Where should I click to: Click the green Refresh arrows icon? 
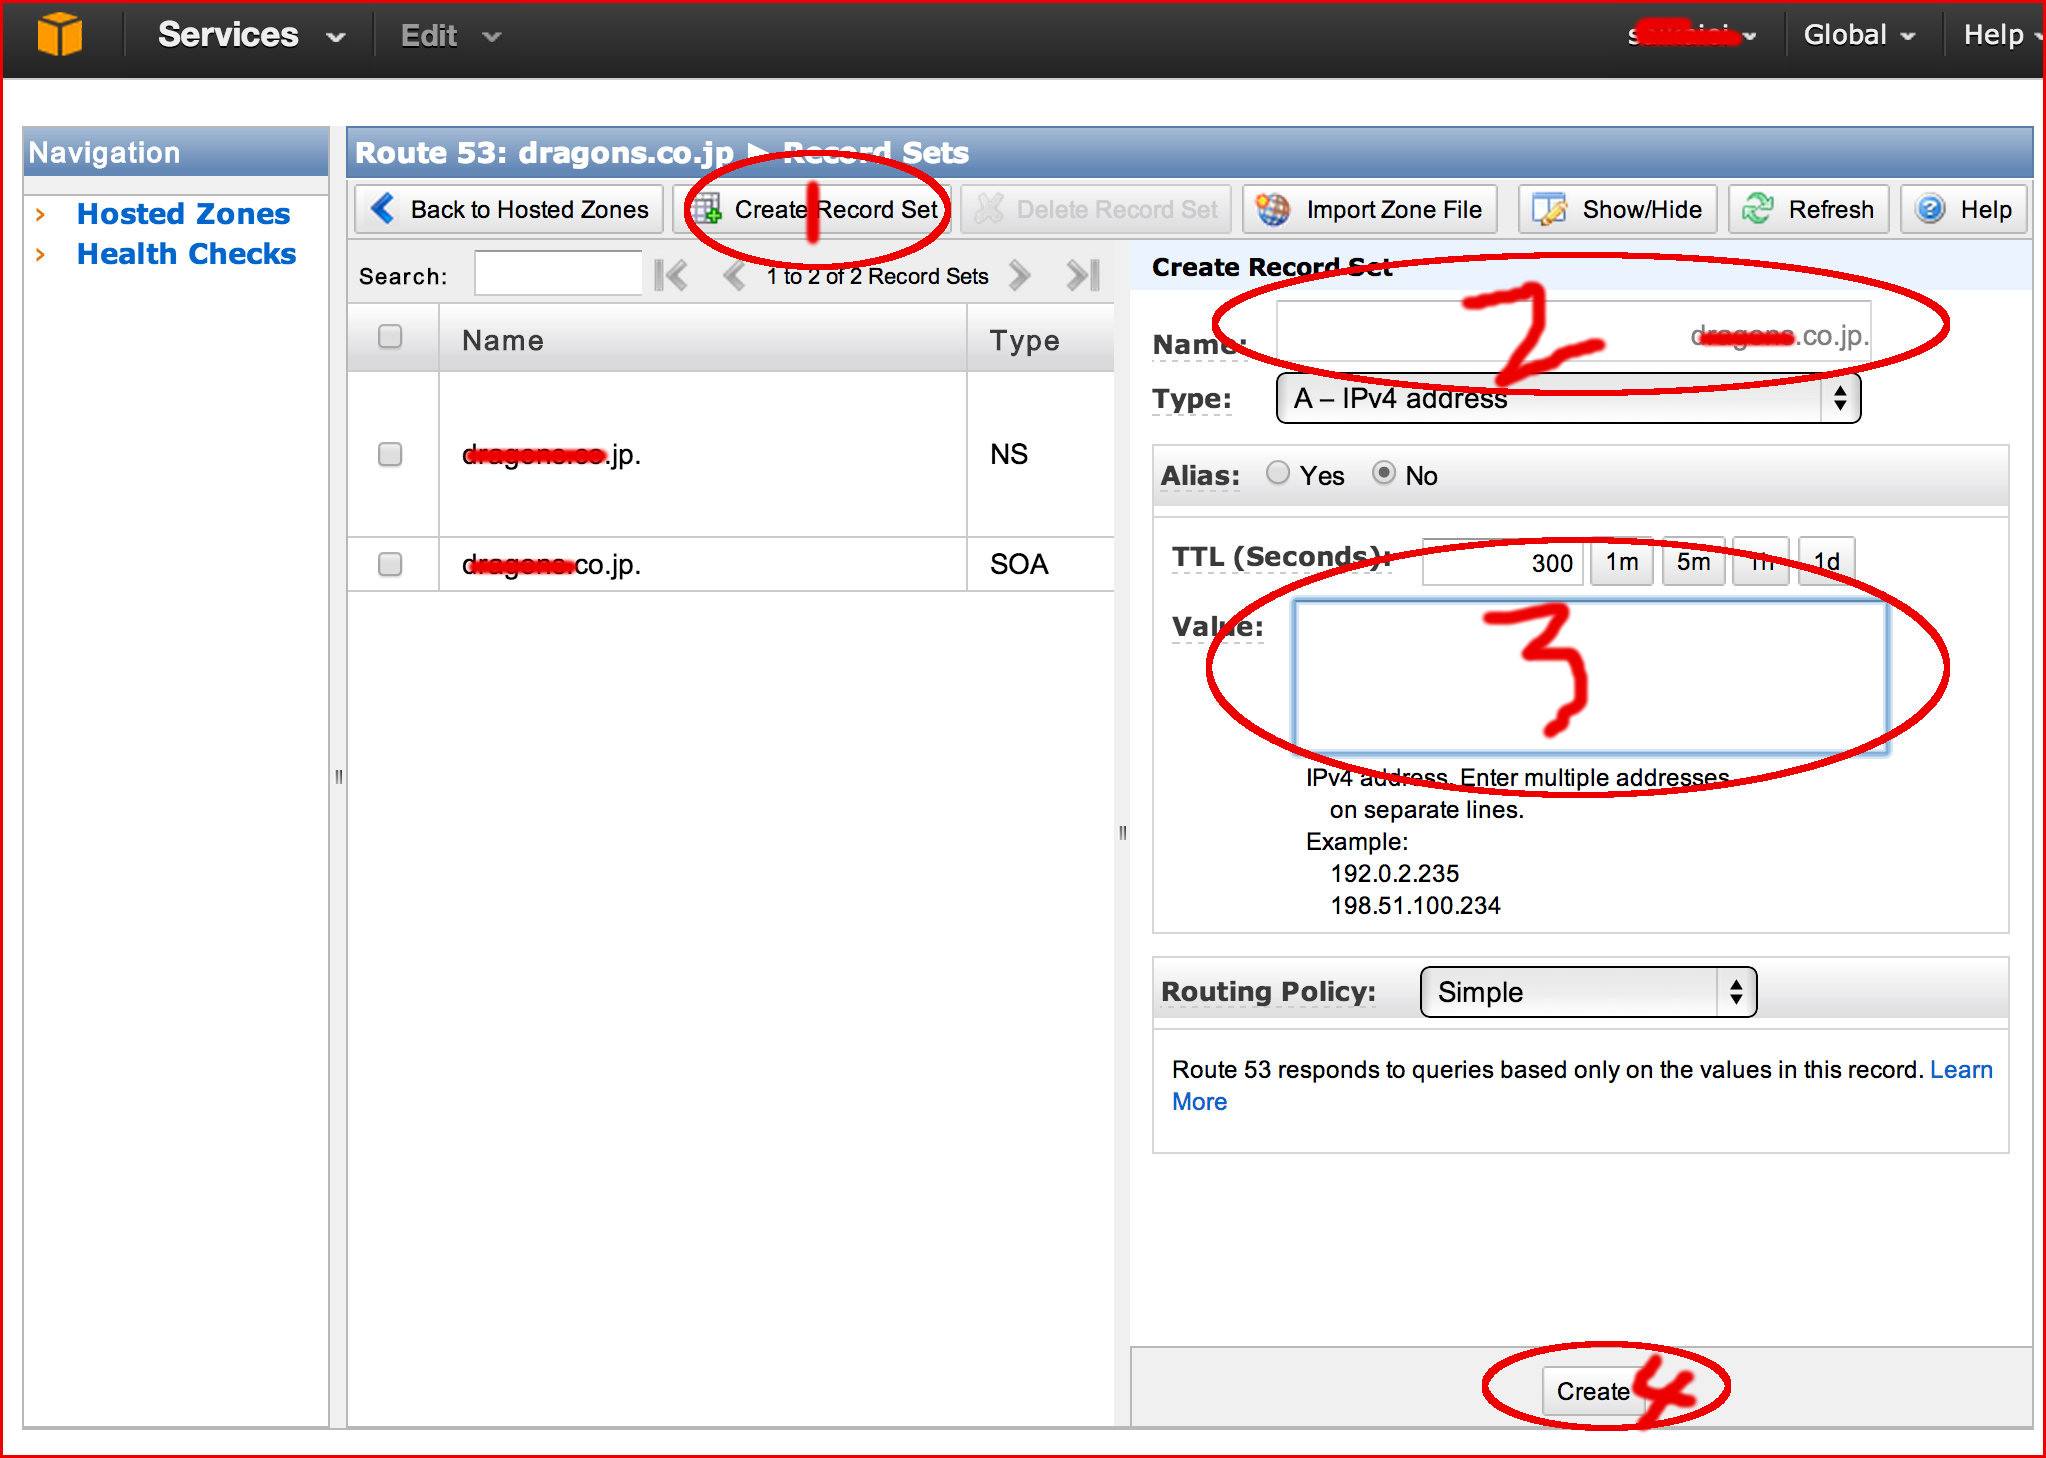point(1758,209)
